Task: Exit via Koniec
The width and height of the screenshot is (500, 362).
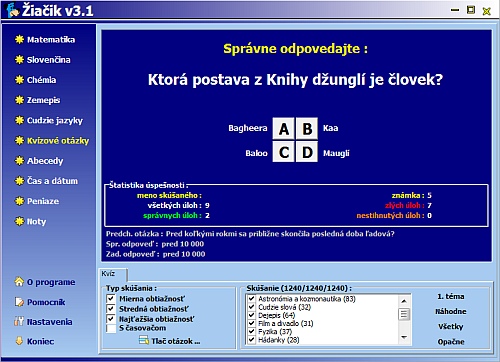Action: (x=40, y=341)
